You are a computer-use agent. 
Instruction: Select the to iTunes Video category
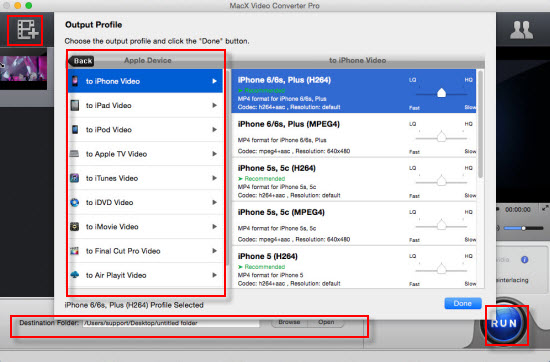tap(145, 178)
